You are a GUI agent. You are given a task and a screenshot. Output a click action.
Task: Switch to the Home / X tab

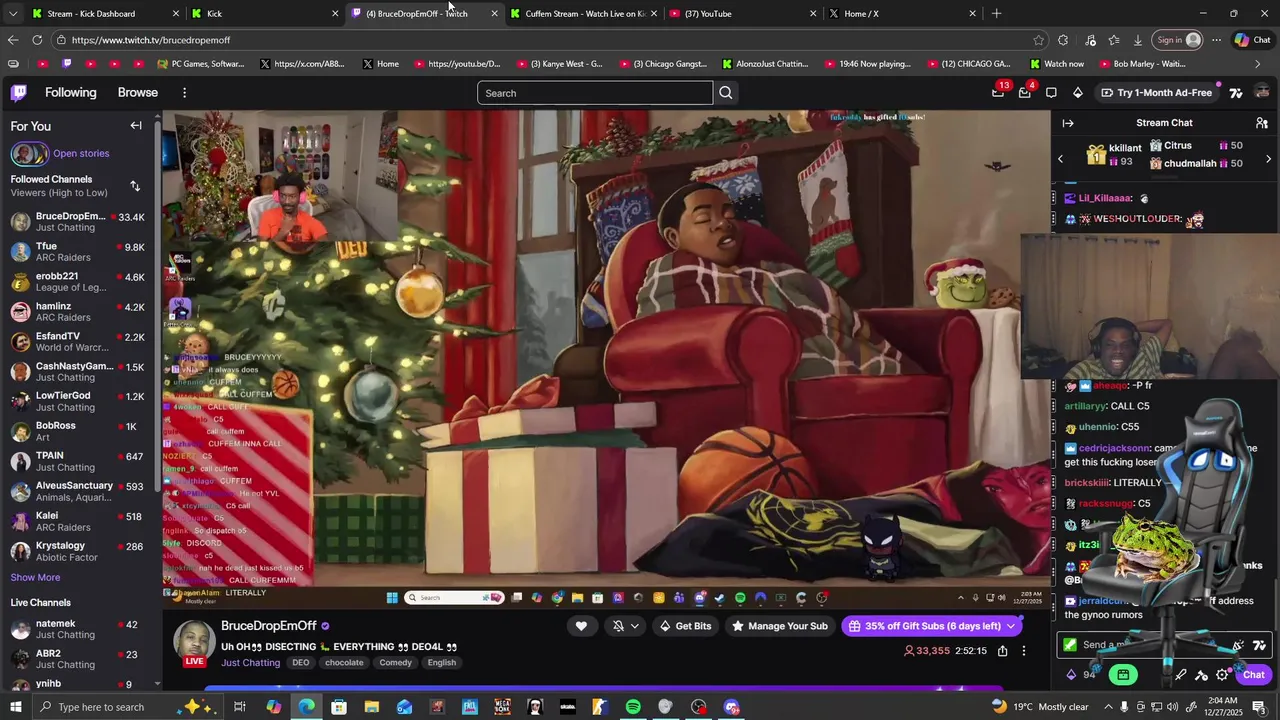[902, 14]
